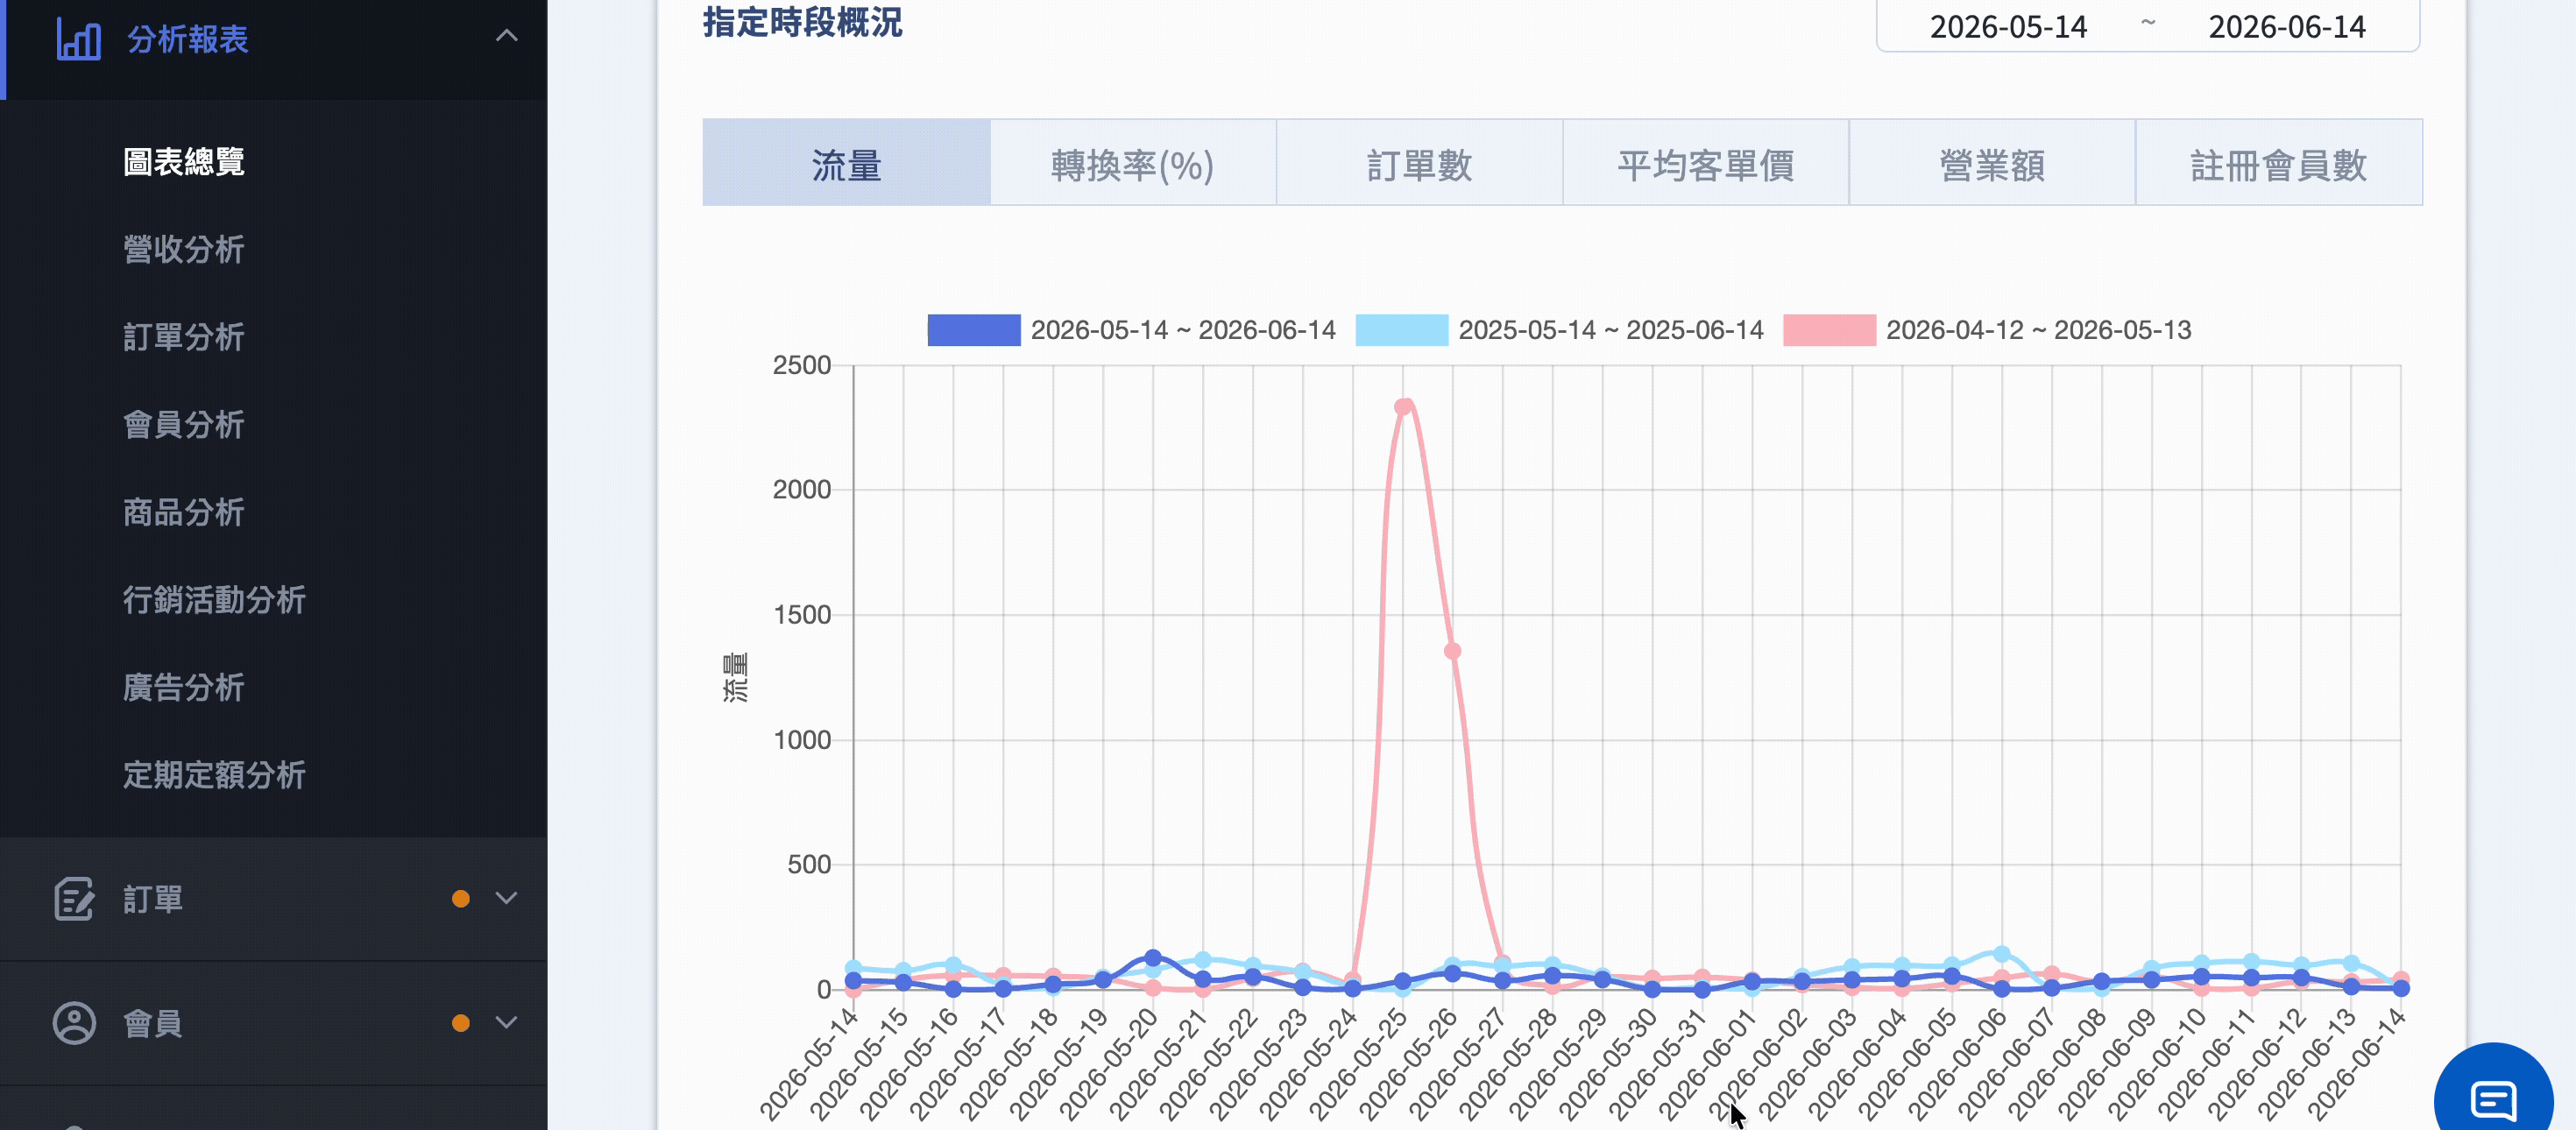This screenshot has height=1130, width=2576.
Task: Select the 流量 tab
Action: (x=846, y=163)
